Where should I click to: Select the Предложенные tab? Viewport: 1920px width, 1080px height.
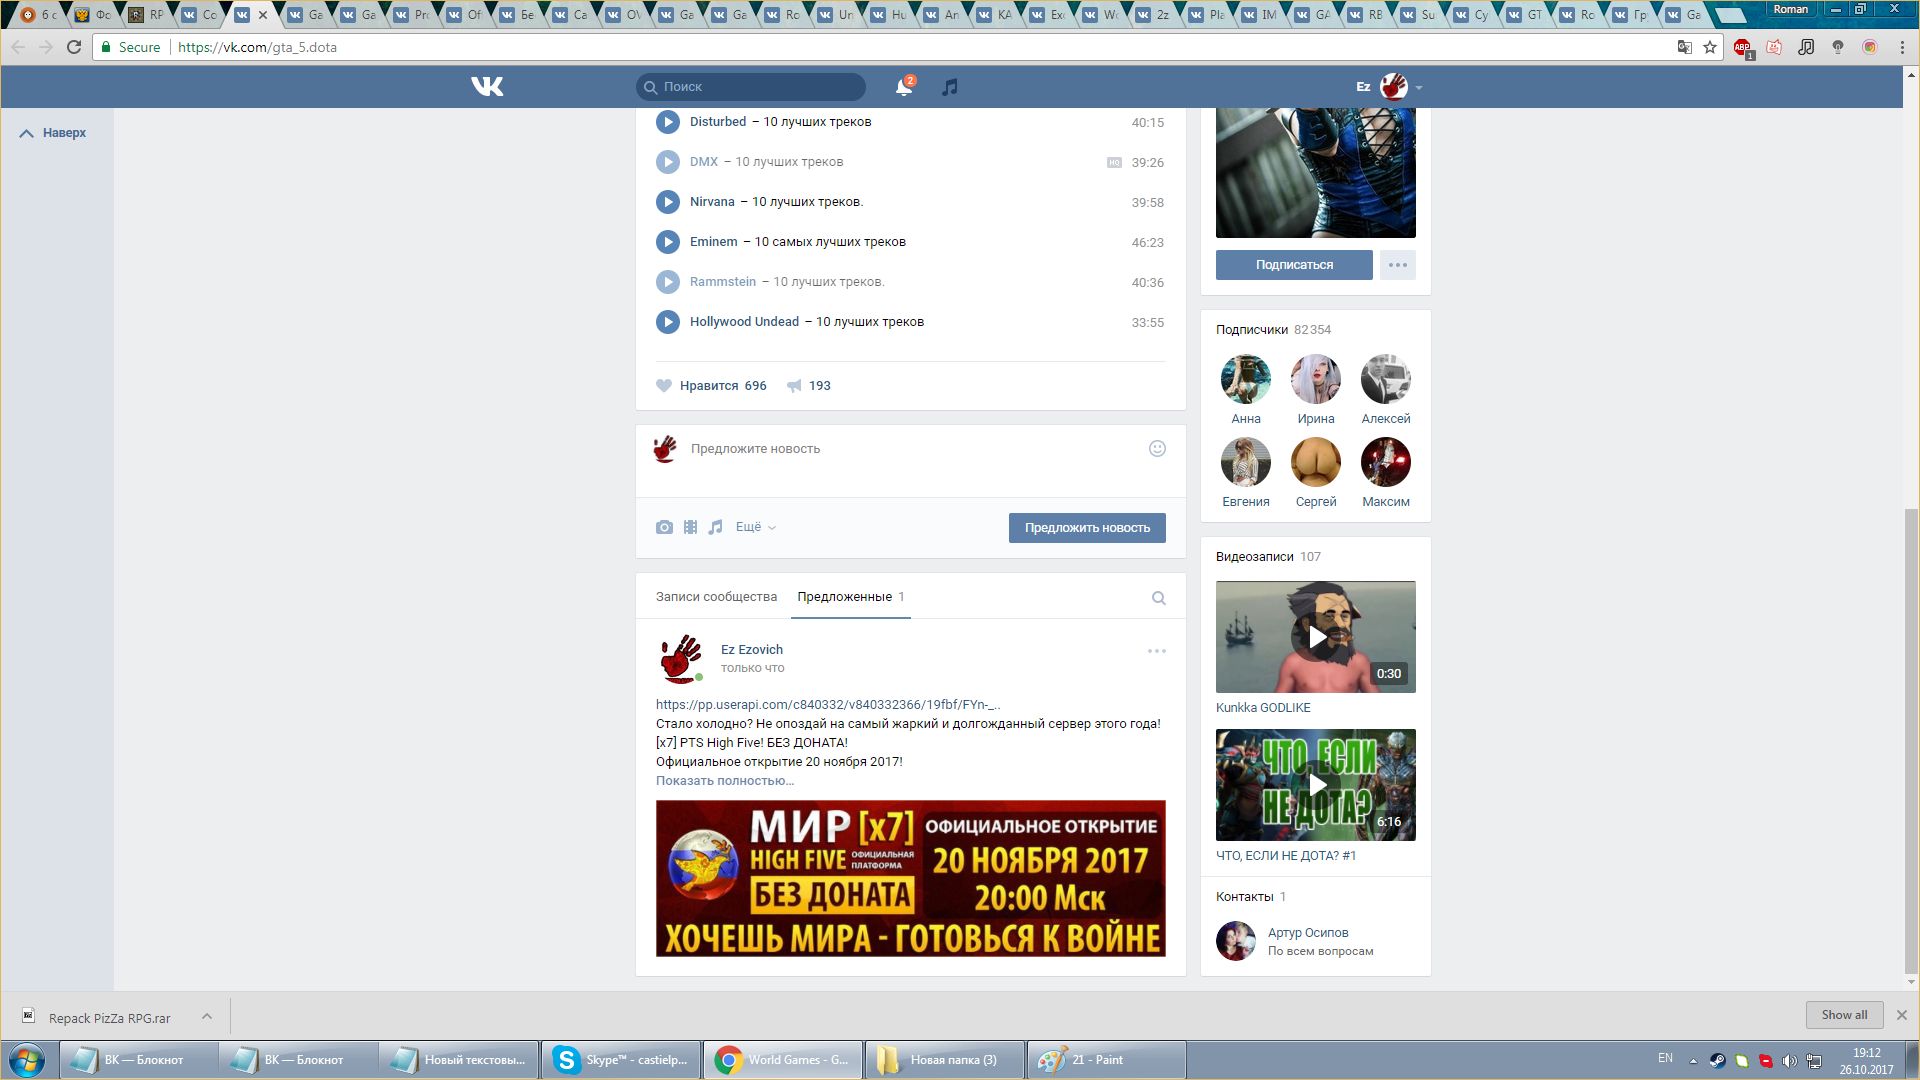coord(844,597)
